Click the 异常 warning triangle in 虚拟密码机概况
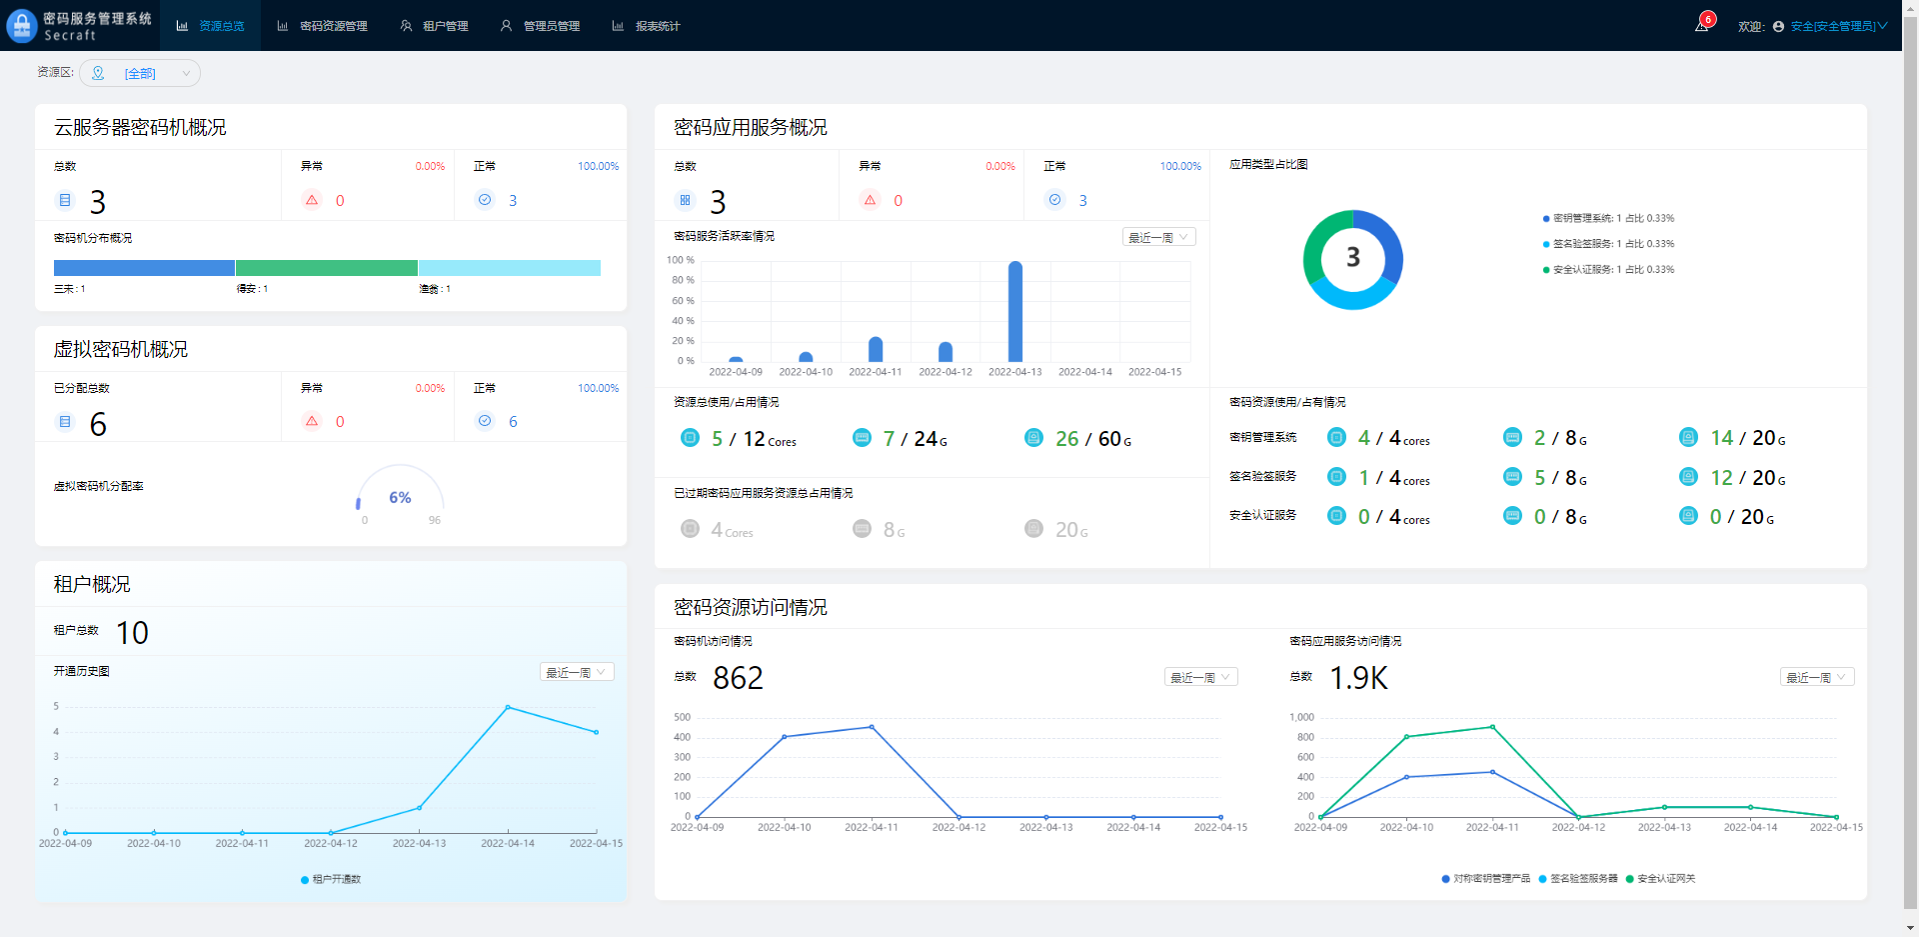This screenshot has width=1919, height=937. pos(312,421)
